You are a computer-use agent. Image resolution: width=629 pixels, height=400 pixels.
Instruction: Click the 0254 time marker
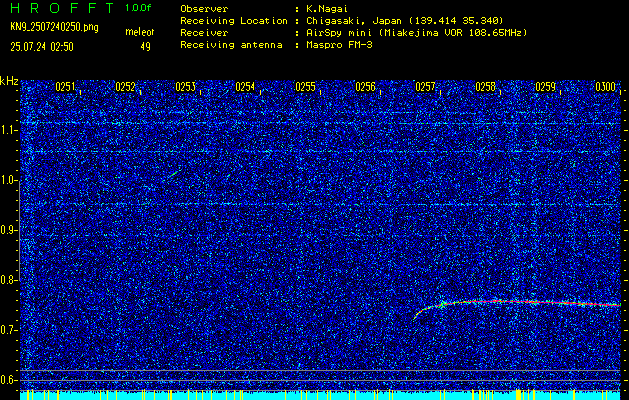[246, 87]
